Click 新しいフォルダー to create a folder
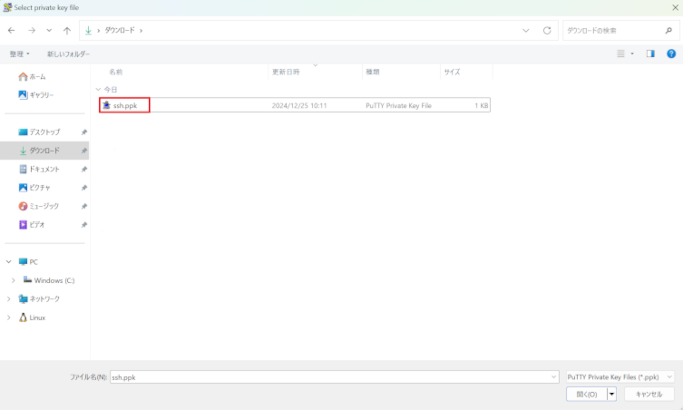The width and height of the screenshot is (683, 410). pyautogui.click(x=68, y=53)
